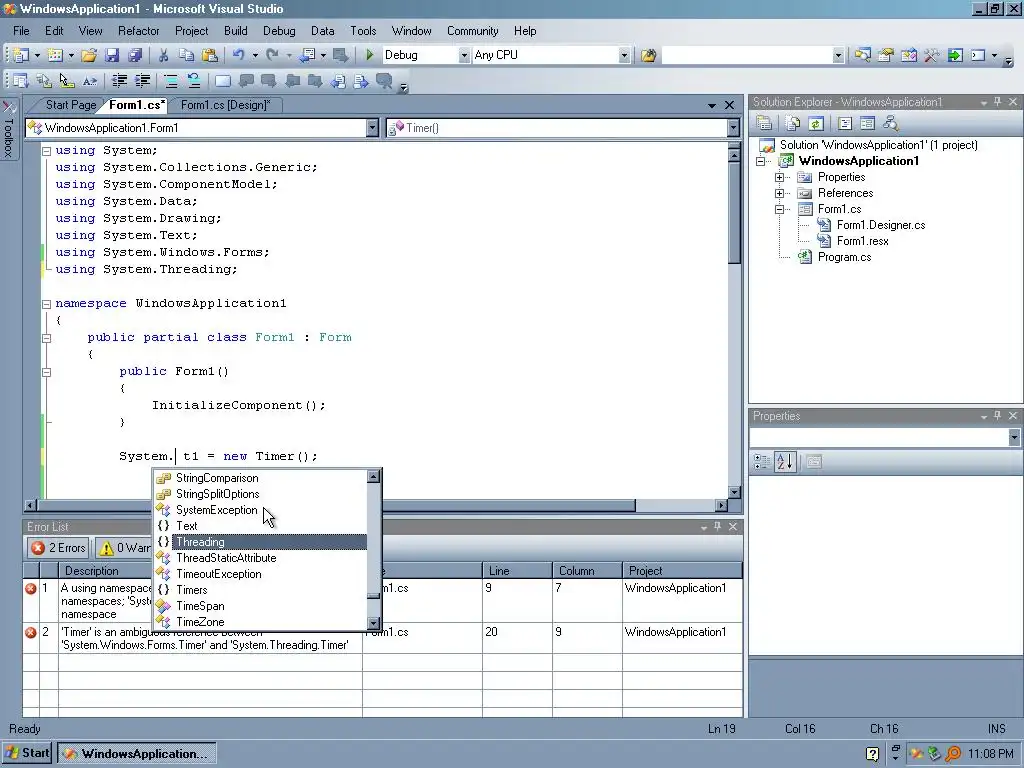
Task: Open the Build menu
Action: (x=235, y=31)
